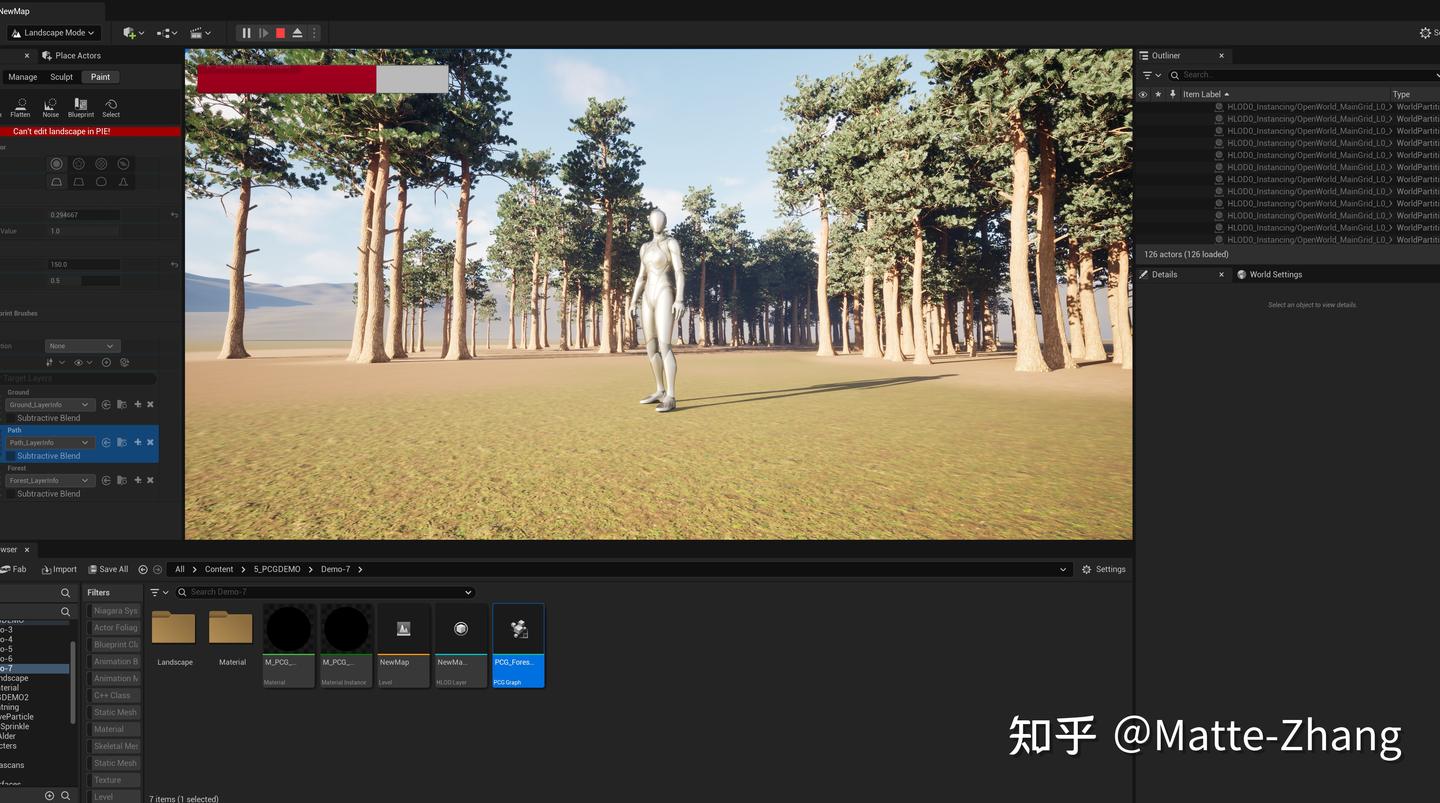Open the Ground_LayerInfo dropdown
1440x803 pixels.
click(48, 404)
